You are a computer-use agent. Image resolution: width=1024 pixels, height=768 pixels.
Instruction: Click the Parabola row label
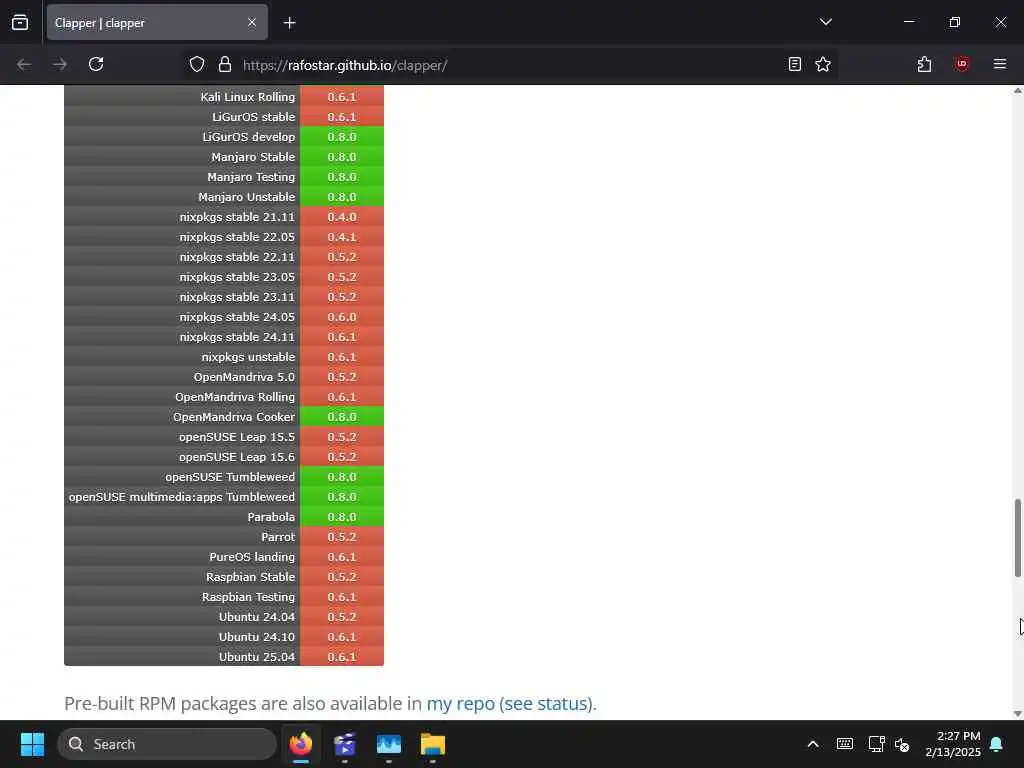271,517
